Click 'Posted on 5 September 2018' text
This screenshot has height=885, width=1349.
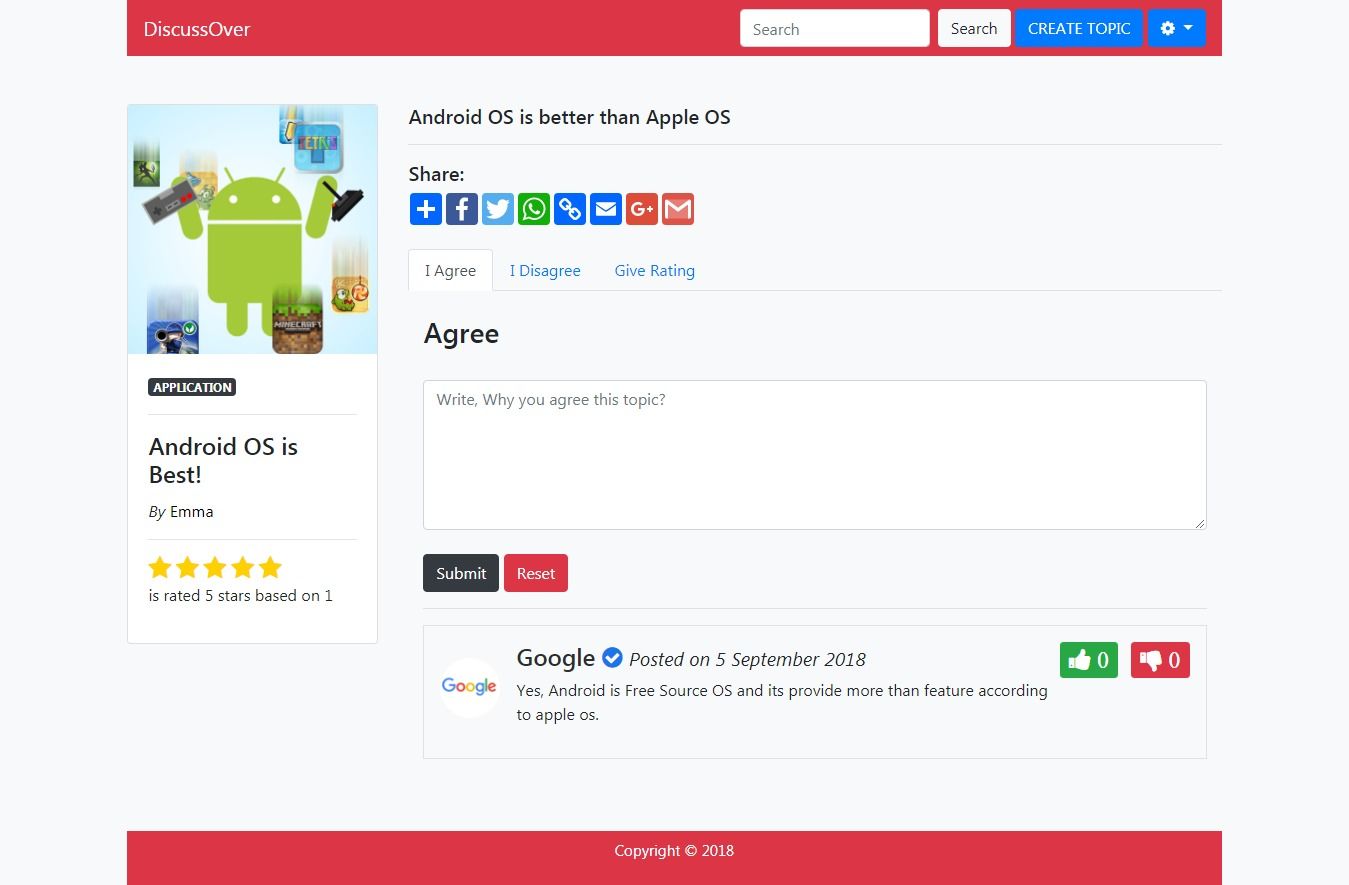pyautogui.click(x=748, y=660)
